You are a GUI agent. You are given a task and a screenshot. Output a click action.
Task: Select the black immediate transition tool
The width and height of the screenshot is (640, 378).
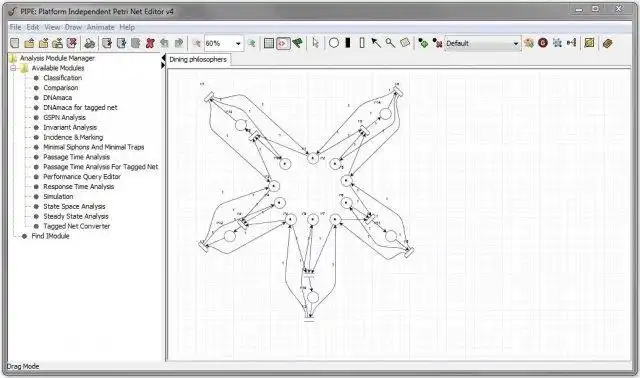[348, 43]
